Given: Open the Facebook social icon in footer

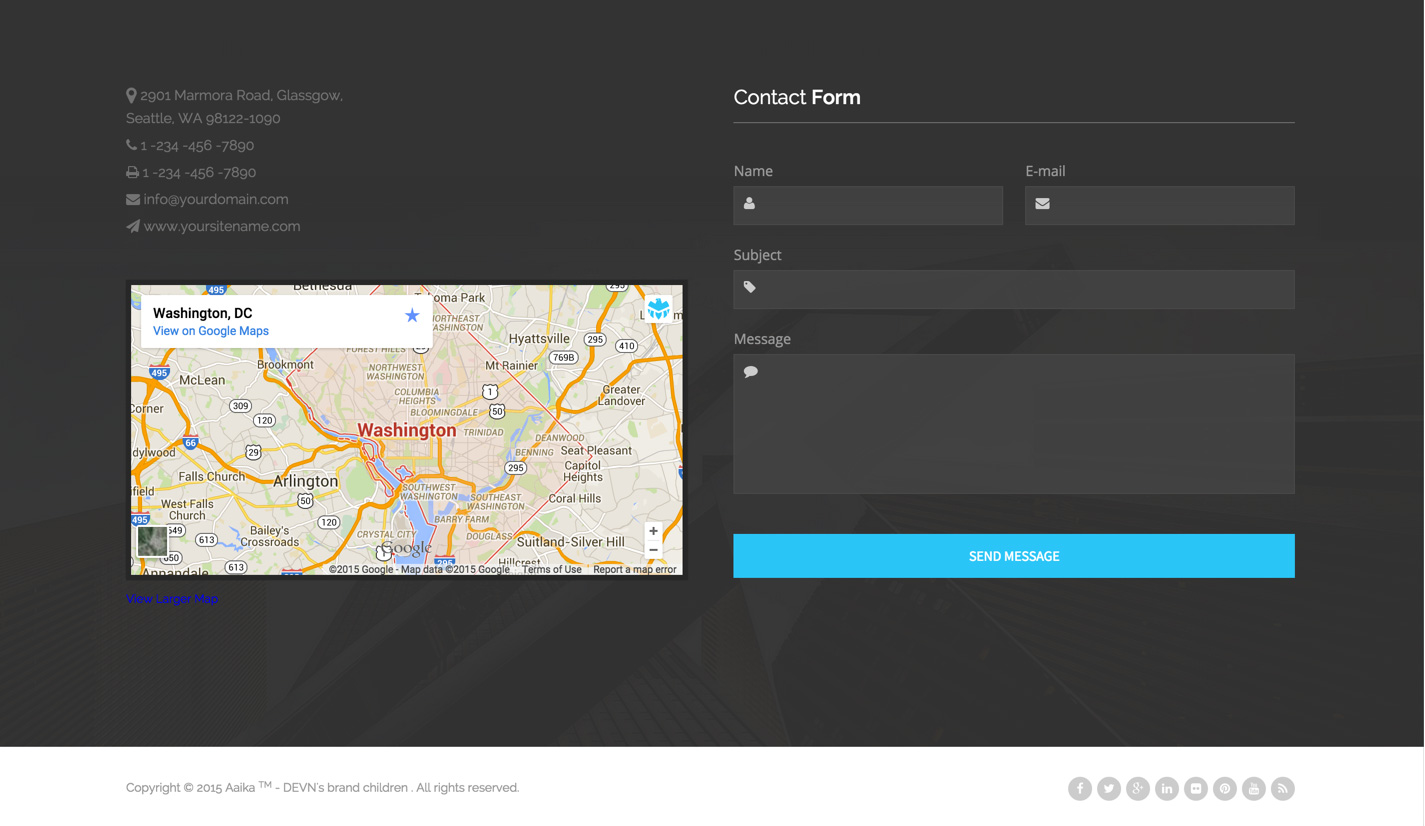Looking at the screenshot, I should point(1080,789).
